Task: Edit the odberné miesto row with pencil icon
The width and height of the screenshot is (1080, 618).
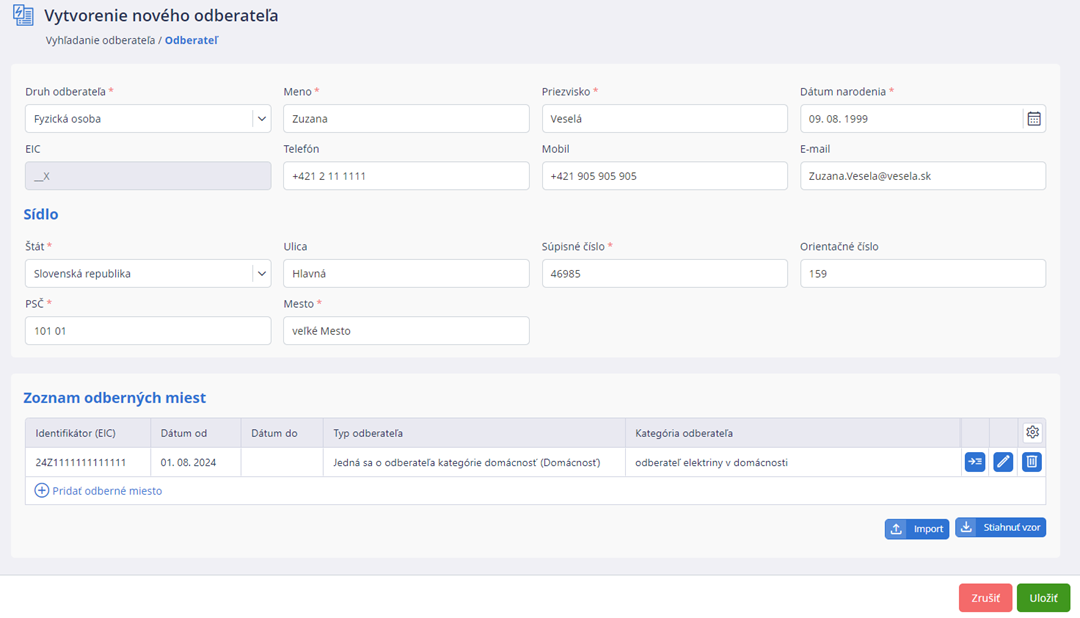Action: point(1003,462)
